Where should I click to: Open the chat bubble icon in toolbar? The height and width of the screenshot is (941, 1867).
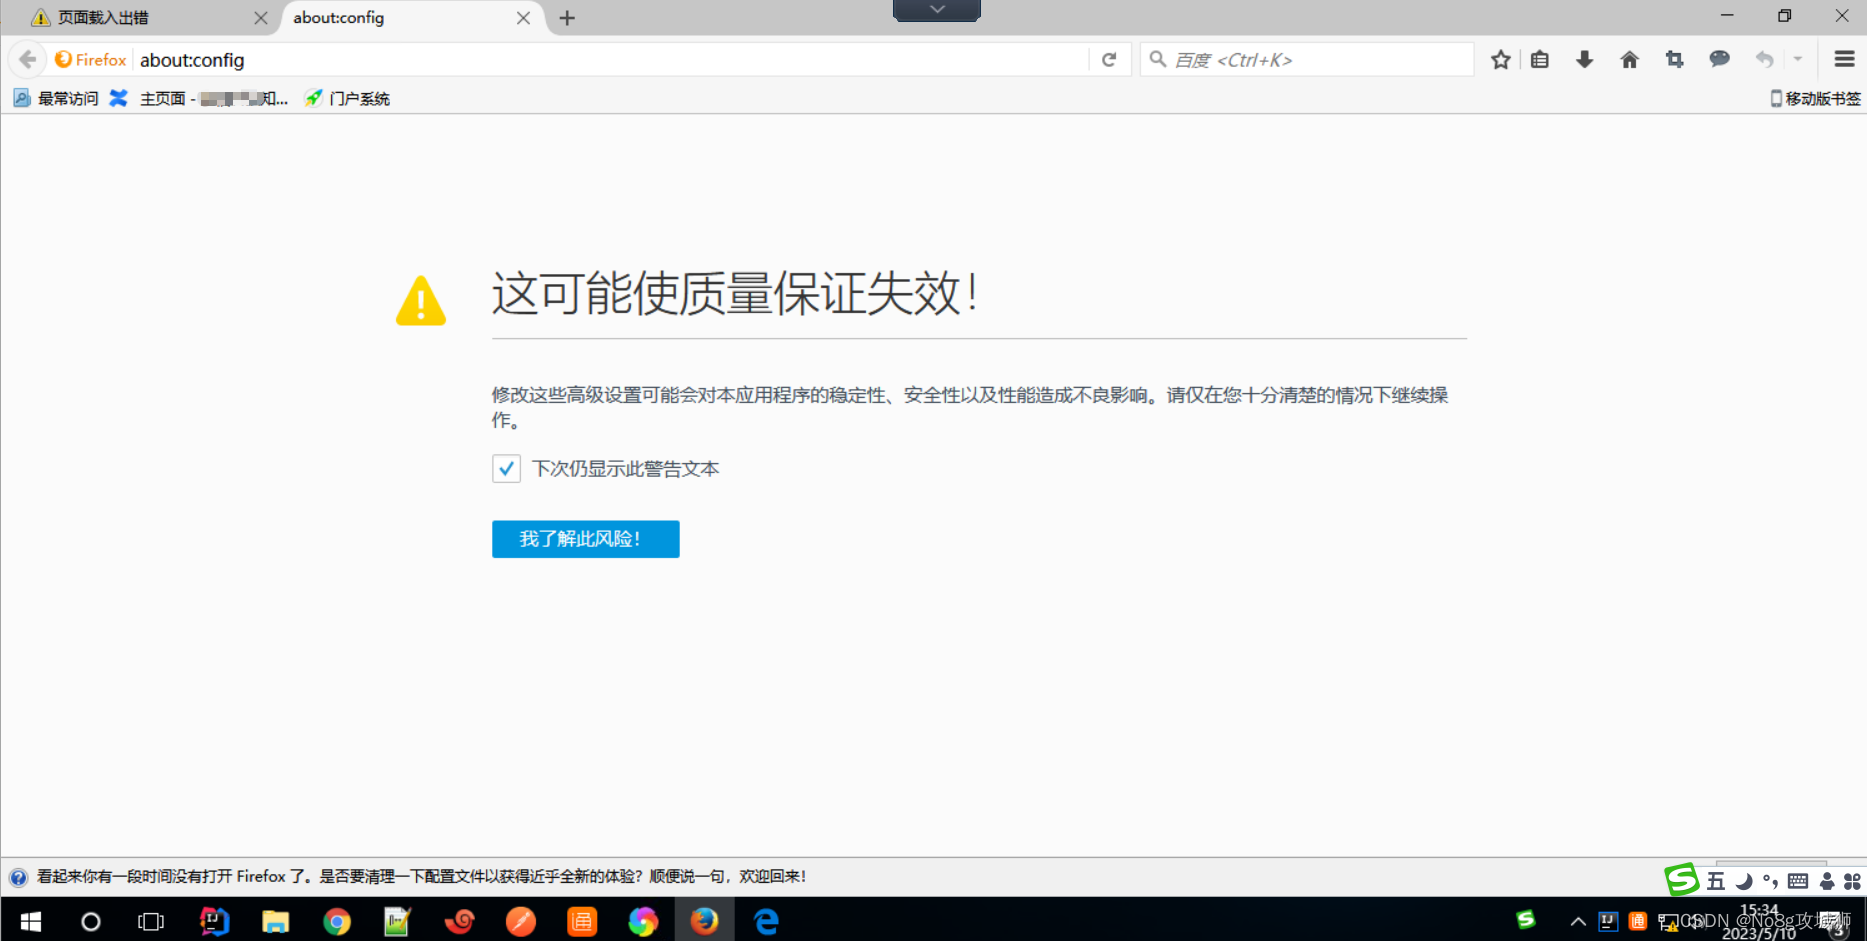[1719, 60]
